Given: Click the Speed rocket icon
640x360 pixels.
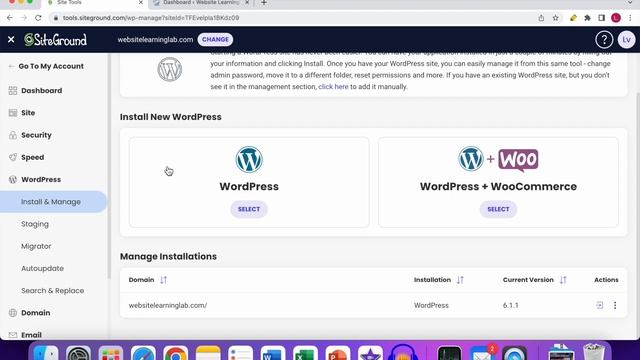Looking at the screenshot, I should pyautogui.click(x=13, y=157).
